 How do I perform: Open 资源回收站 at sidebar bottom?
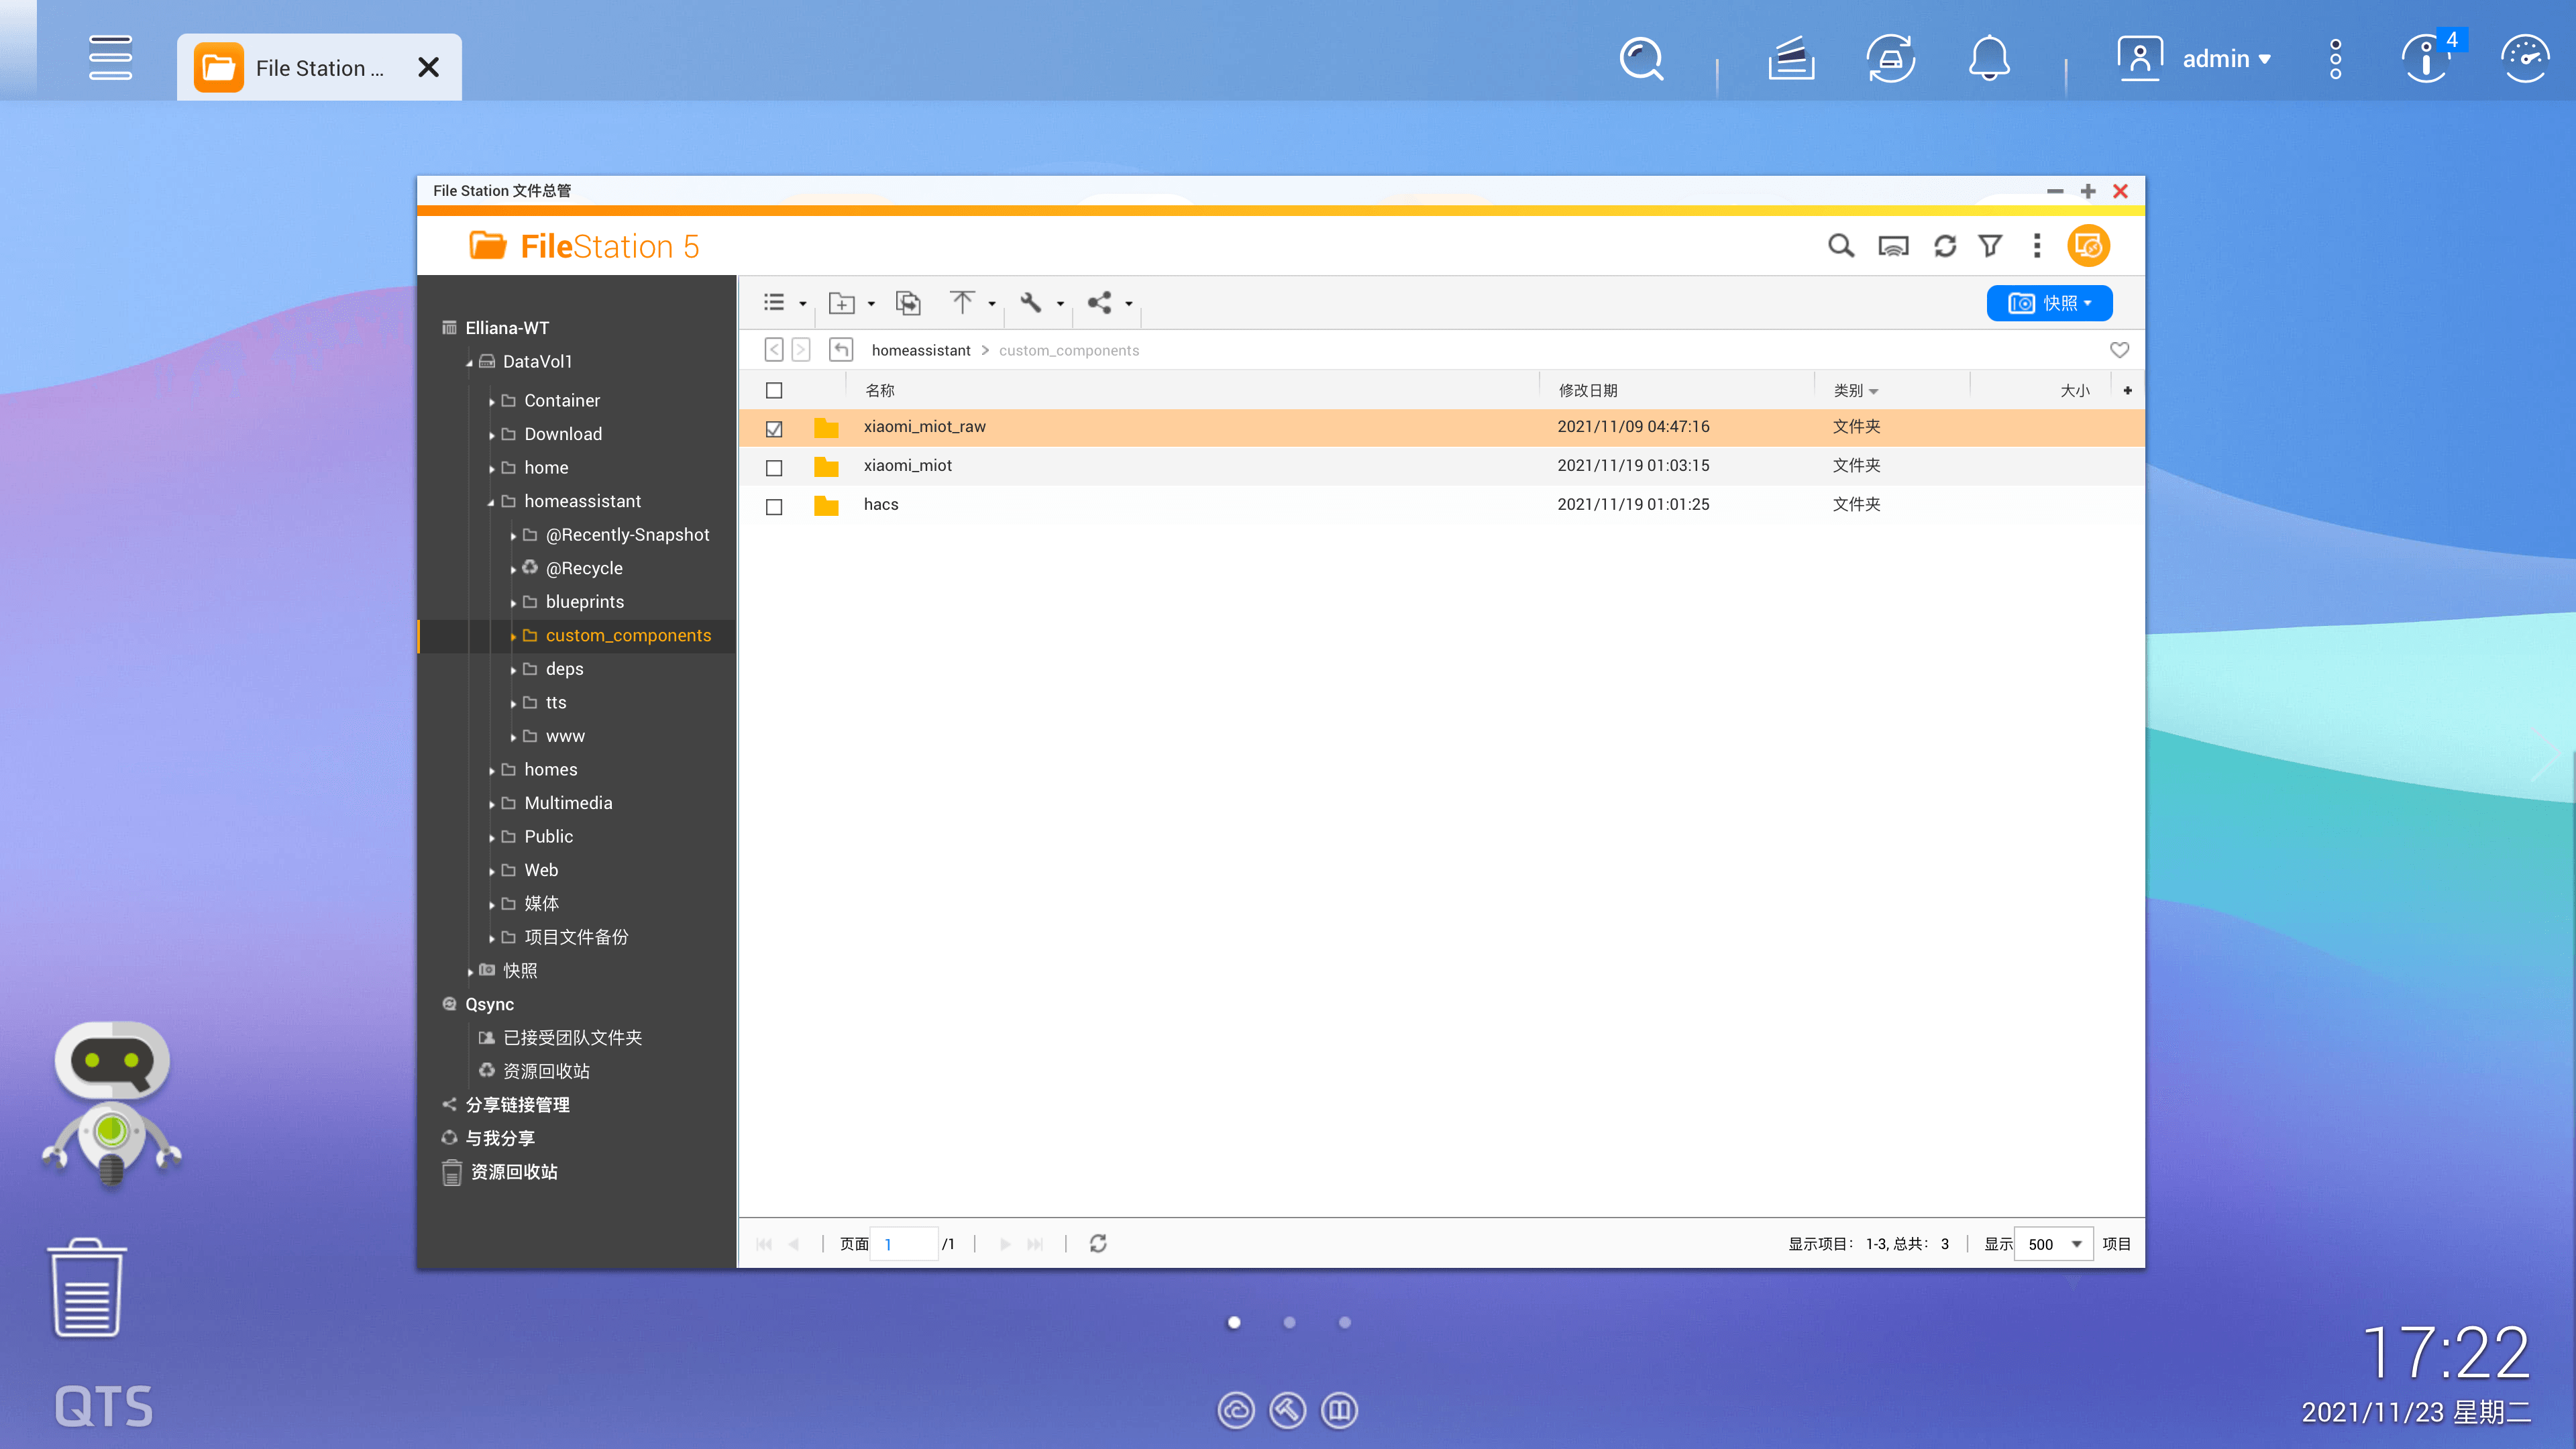click(514, 1172)
